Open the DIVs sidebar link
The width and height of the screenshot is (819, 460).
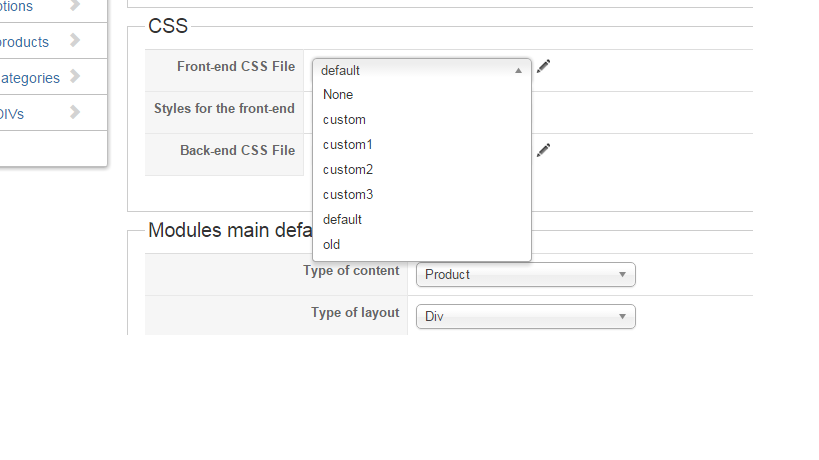12,114
